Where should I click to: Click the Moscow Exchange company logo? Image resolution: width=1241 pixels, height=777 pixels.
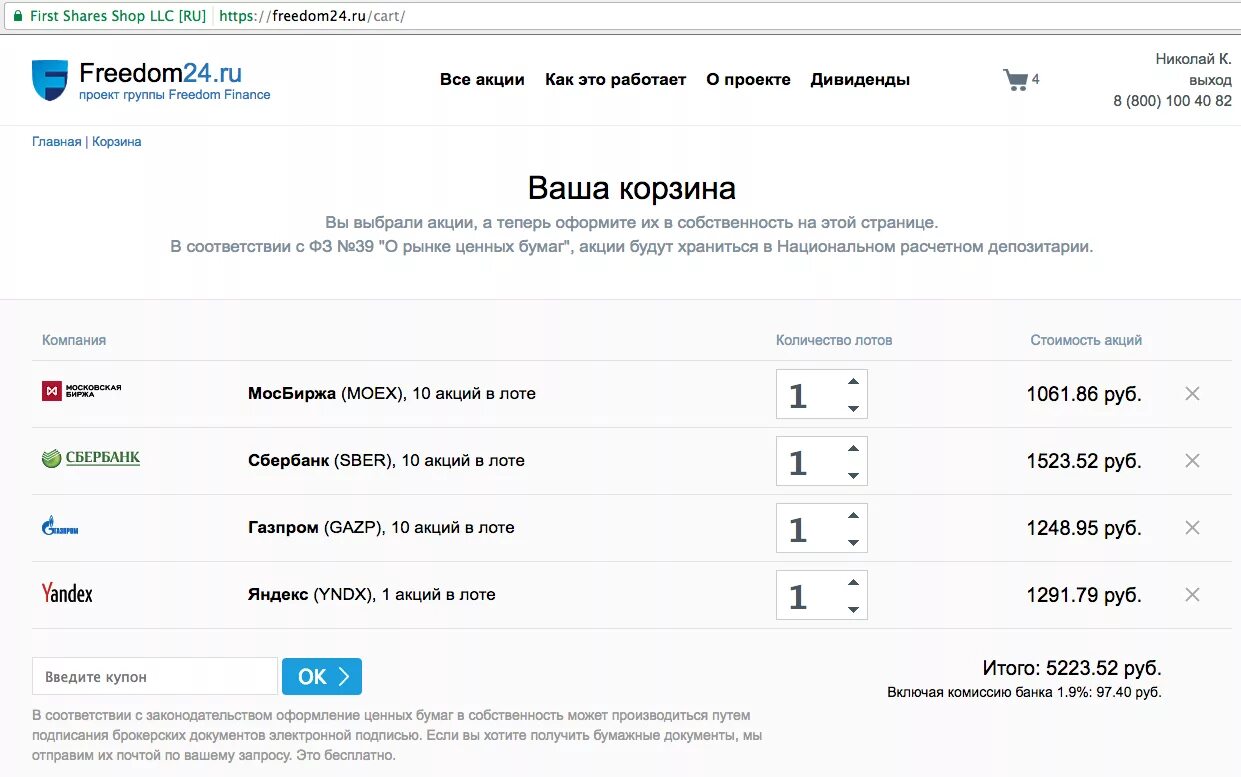coord(82,391)
